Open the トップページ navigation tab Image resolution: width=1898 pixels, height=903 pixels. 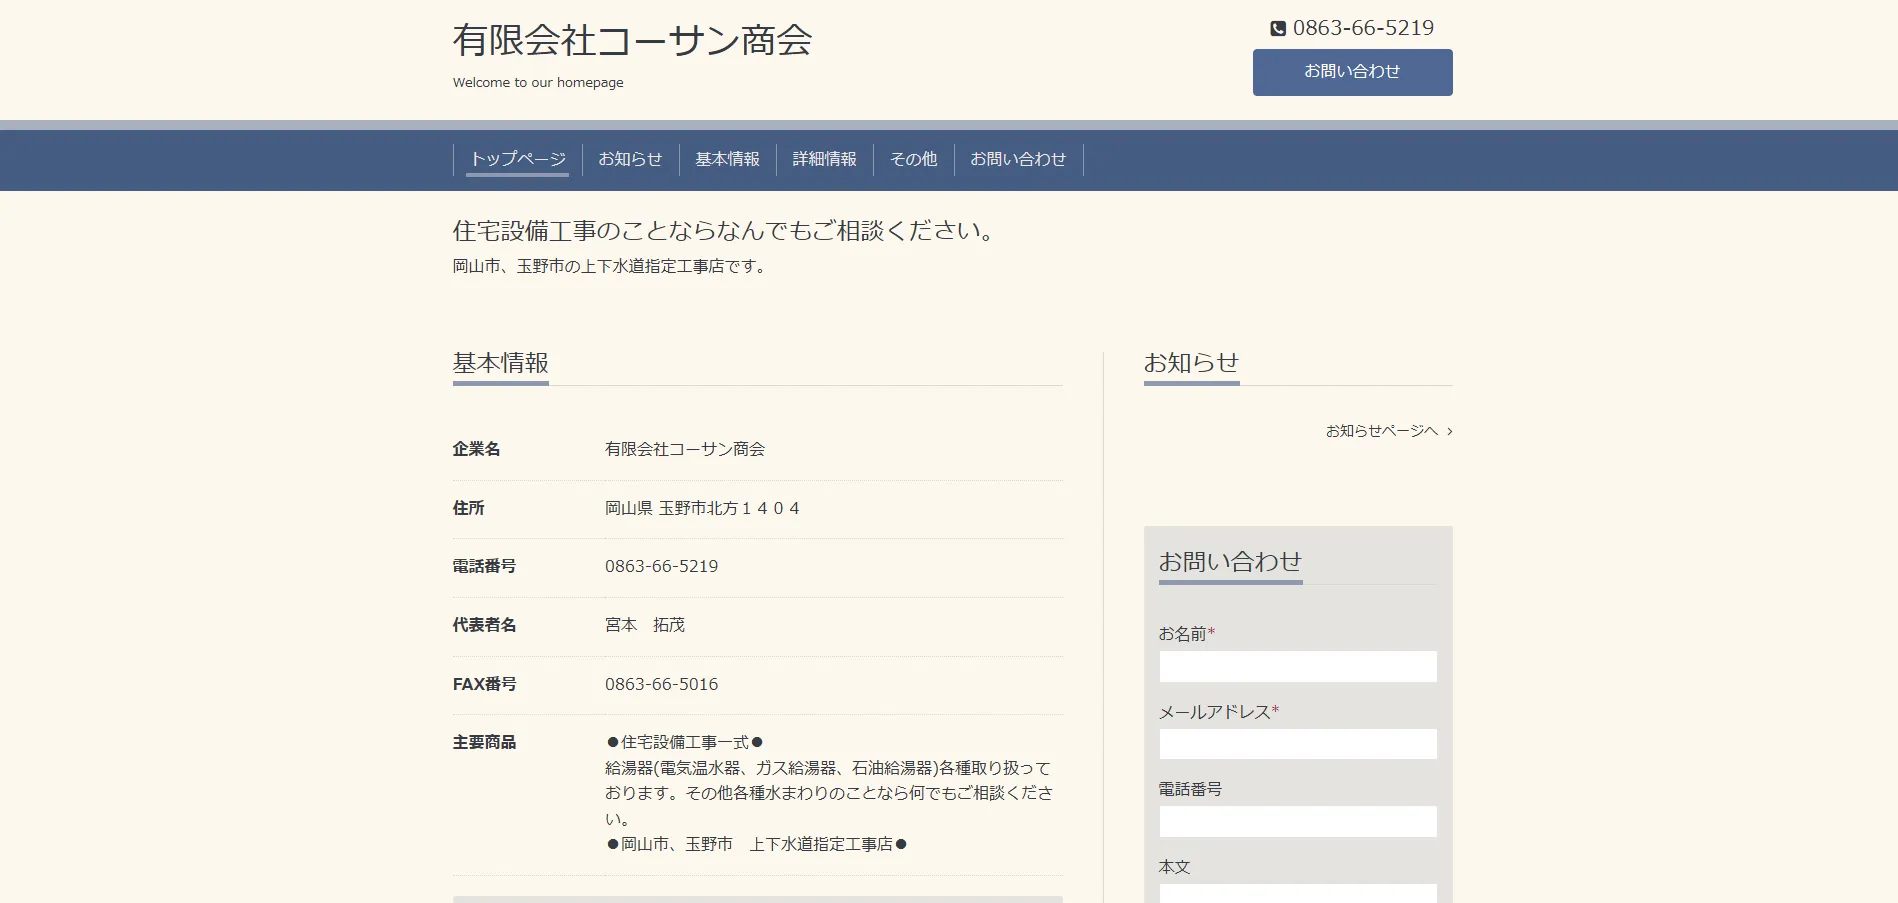[518, 159]
